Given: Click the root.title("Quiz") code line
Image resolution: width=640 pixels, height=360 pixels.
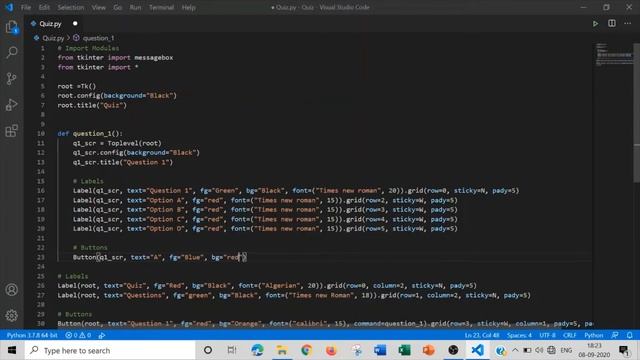Looking at the screenshot, I should tap(92, 105).
